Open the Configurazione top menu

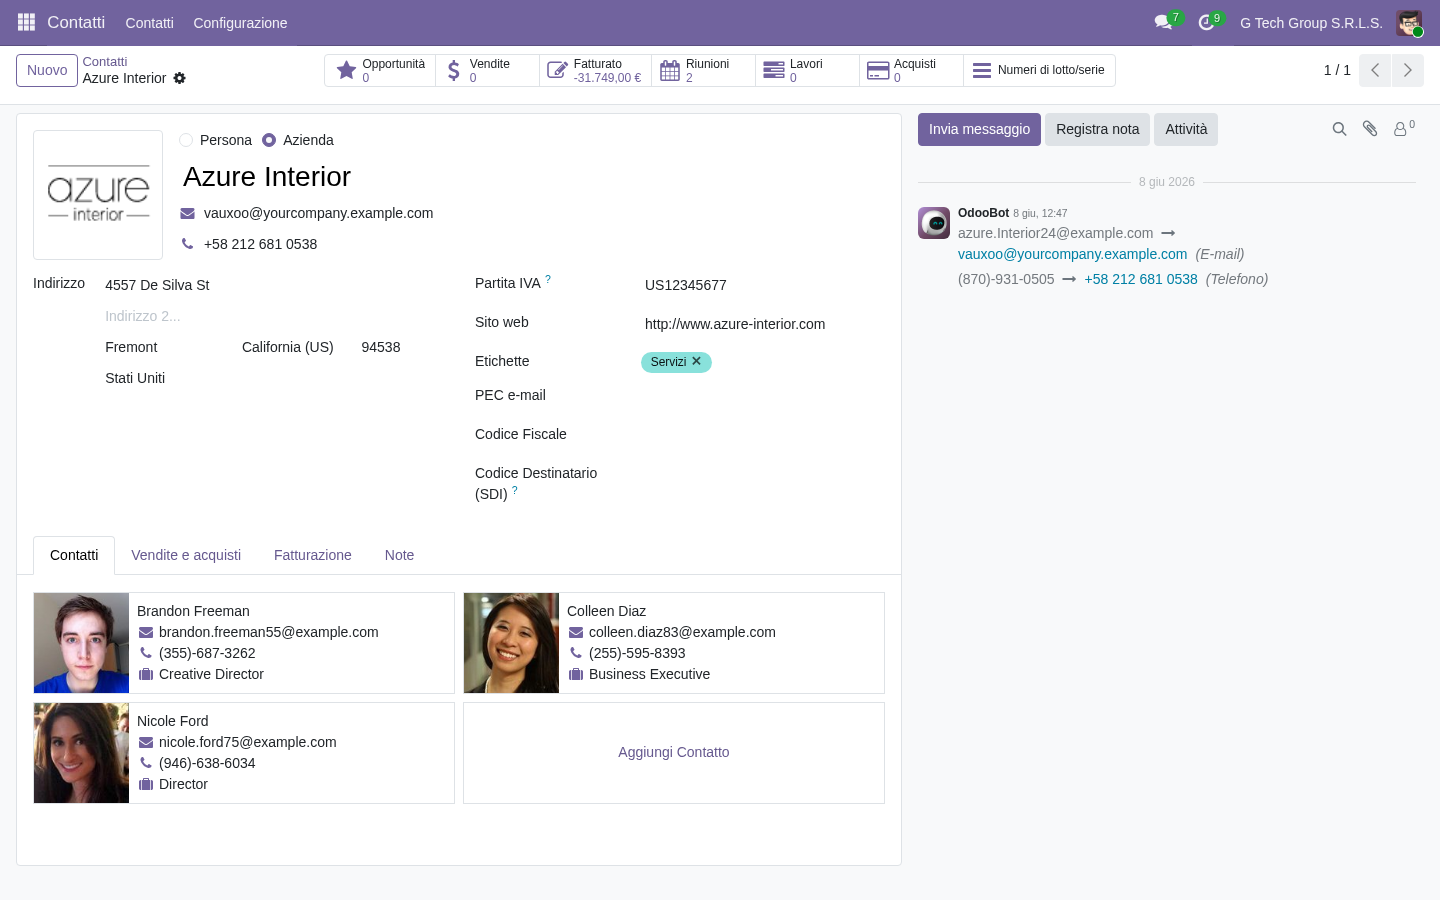tap(240, 23)
